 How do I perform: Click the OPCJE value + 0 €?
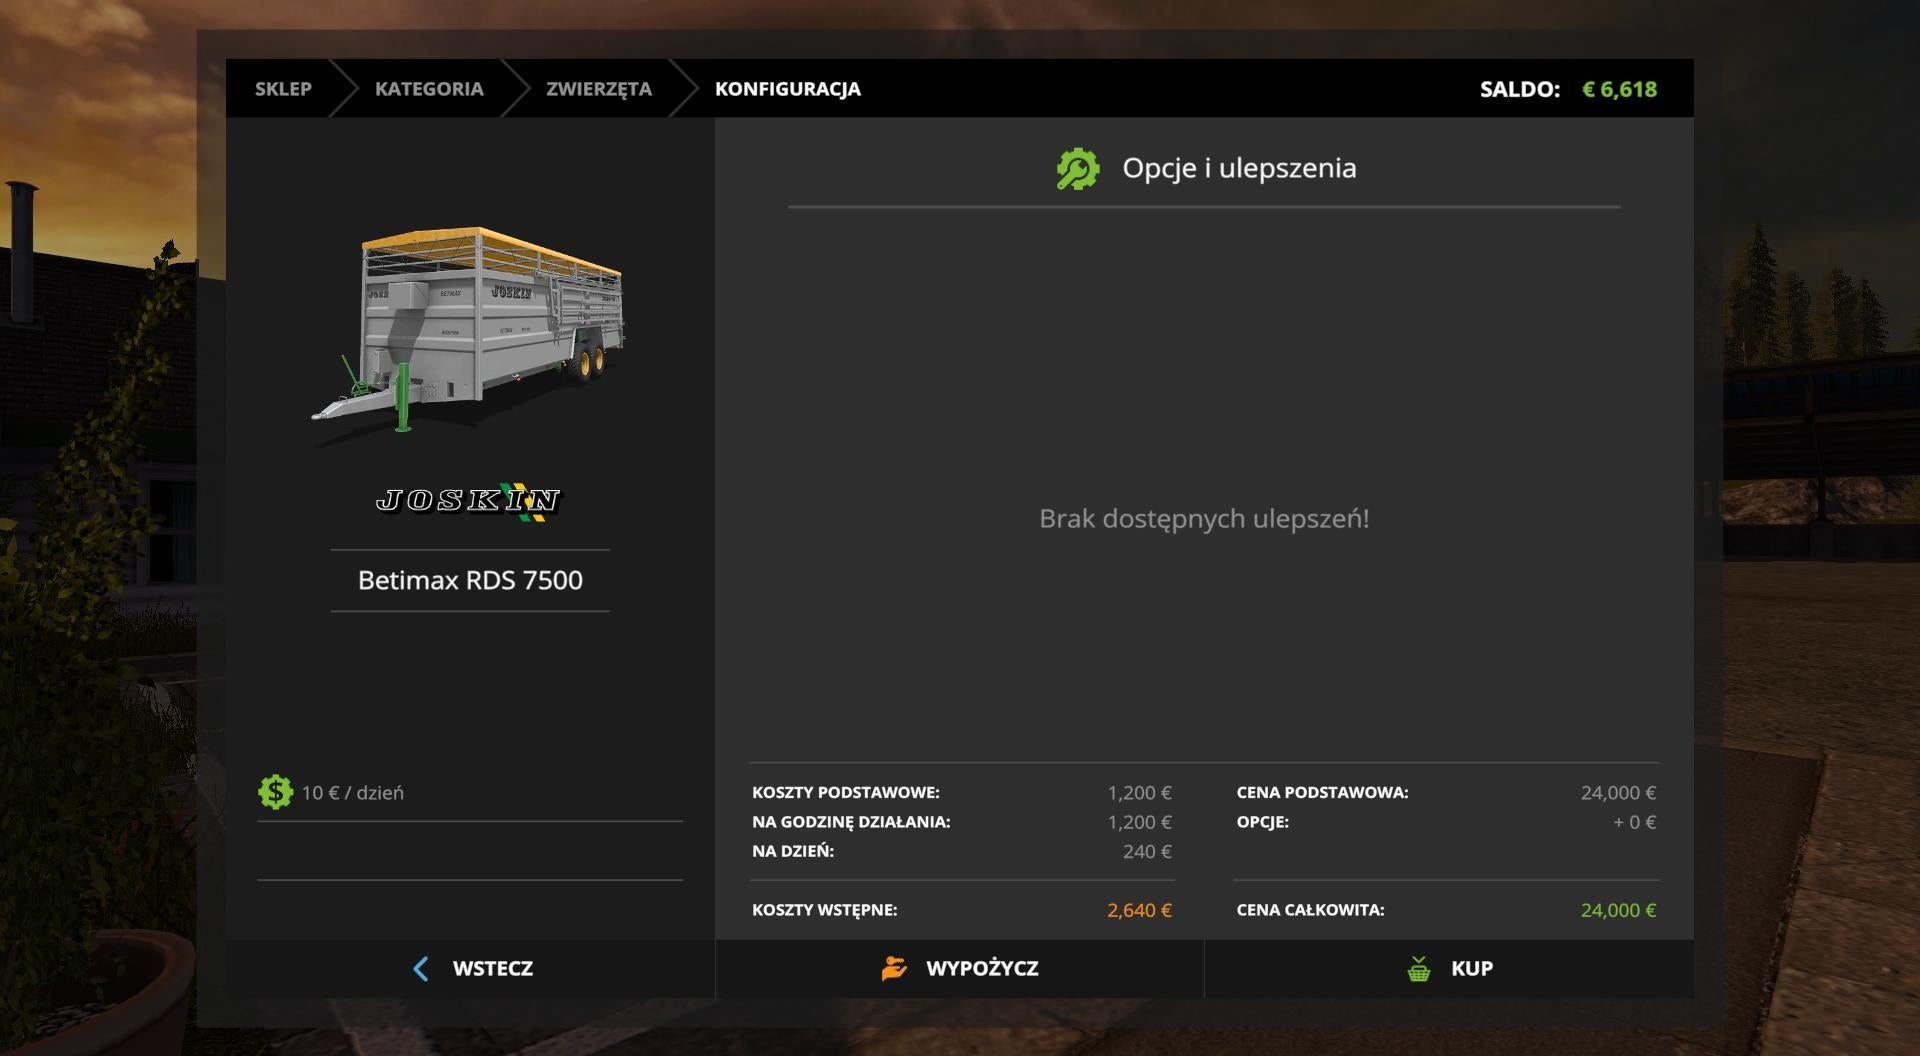click(x=1634, y=822)
